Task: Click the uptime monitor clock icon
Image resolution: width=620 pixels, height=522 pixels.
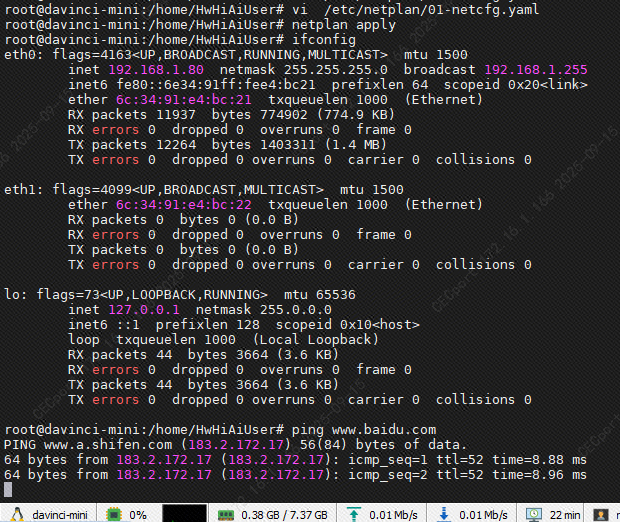Action: [534, 514]
